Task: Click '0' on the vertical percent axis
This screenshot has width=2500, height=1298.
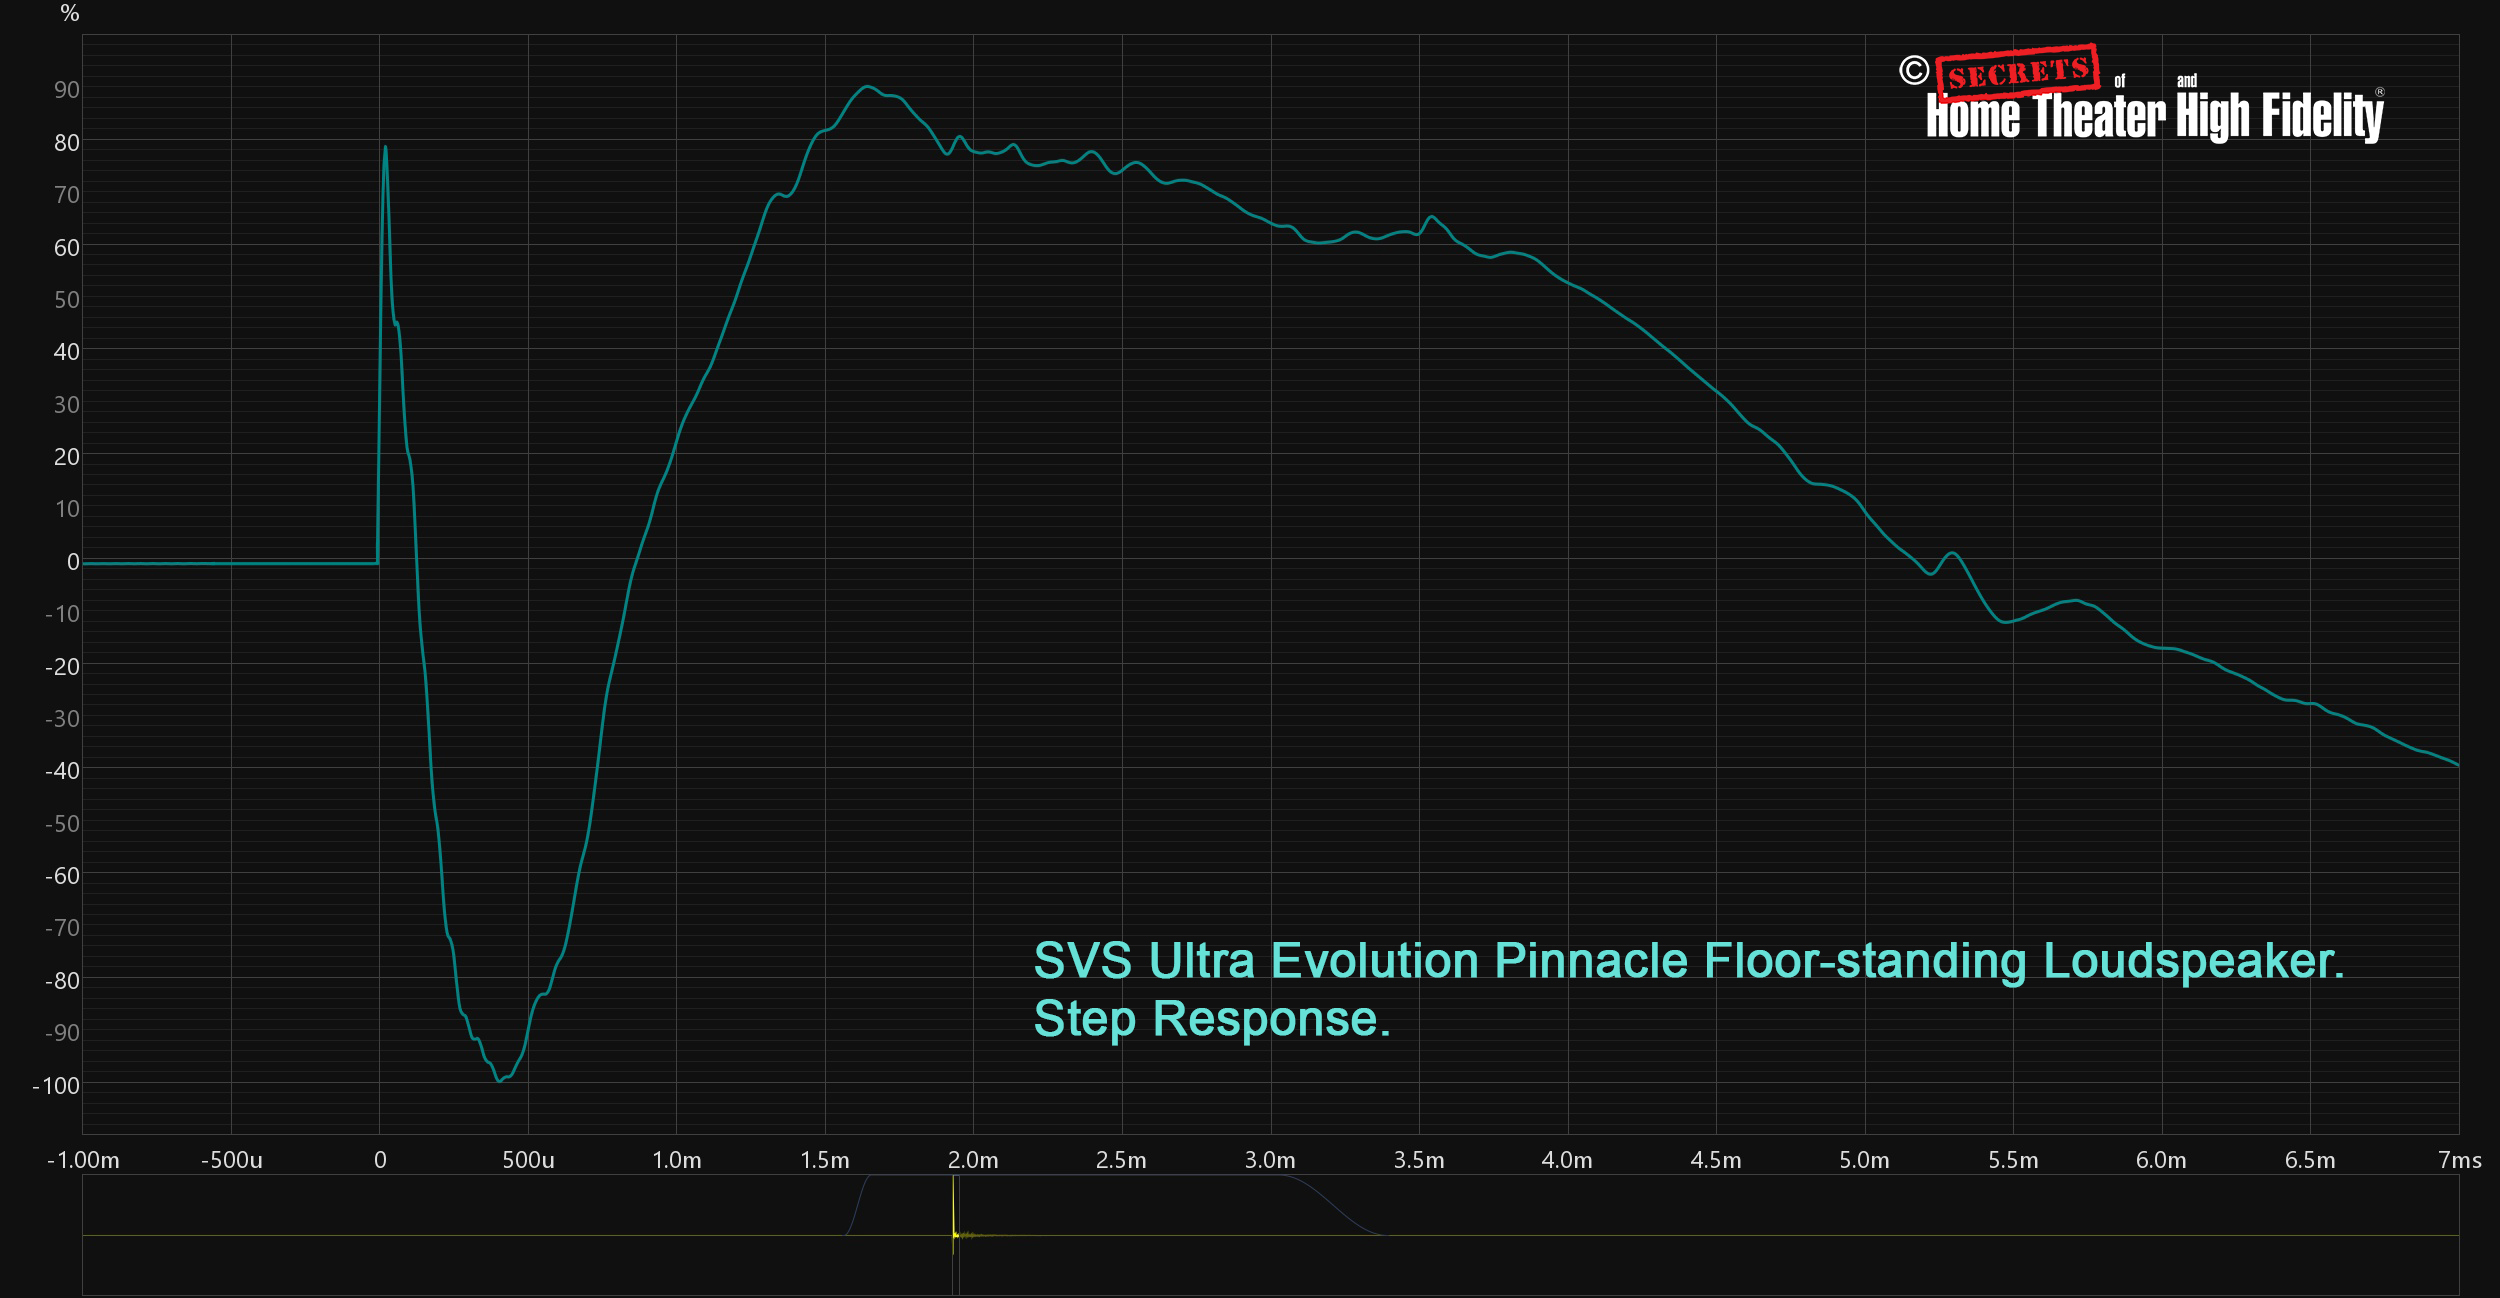Action: pos(73,562)
